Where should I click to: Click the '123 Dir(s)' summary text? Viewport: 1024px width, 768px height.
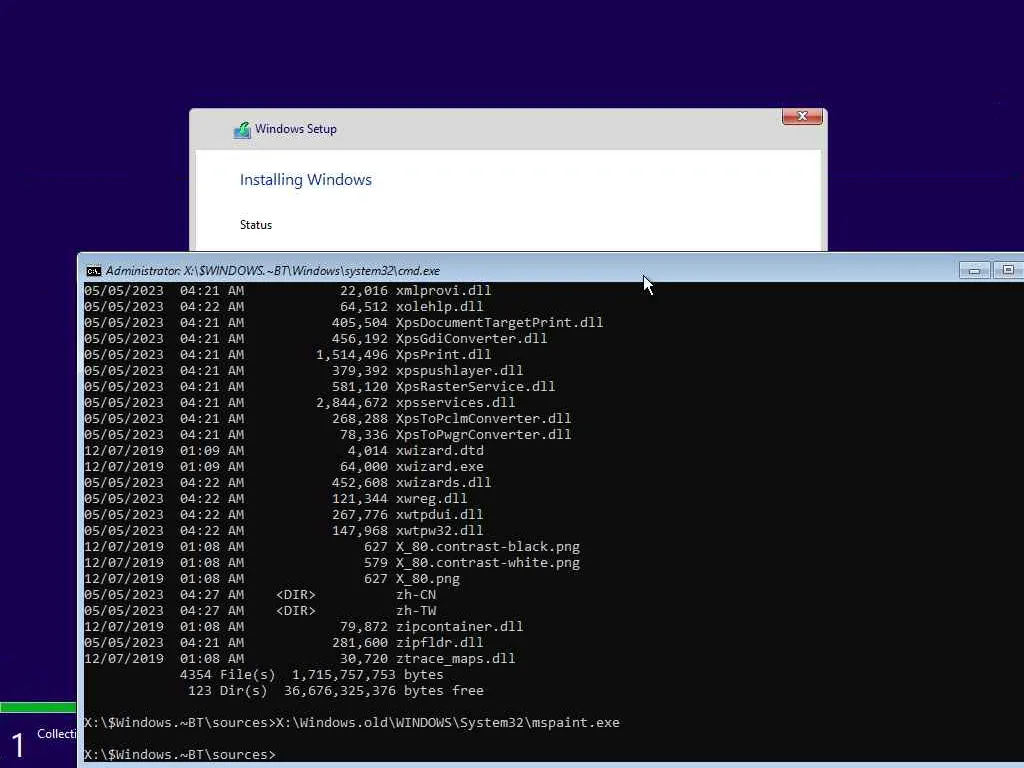pos(227,690)
